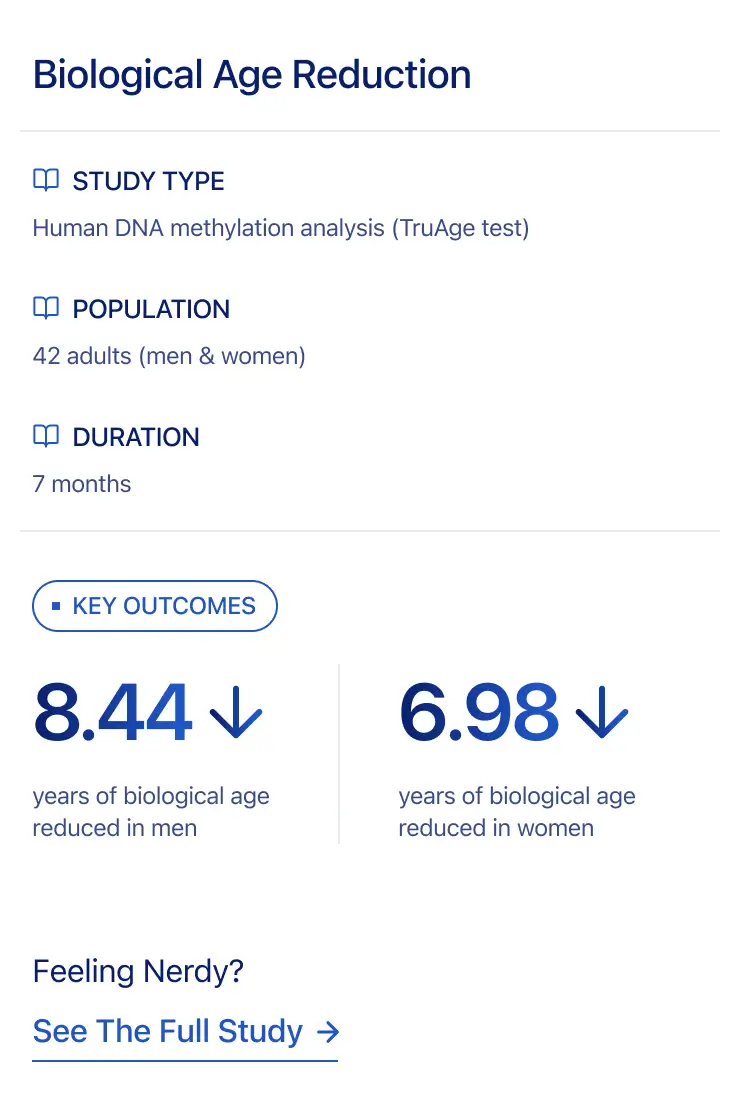Click the Human DNA methylation analysis text

pyautogui.click(x=281, y=228)
